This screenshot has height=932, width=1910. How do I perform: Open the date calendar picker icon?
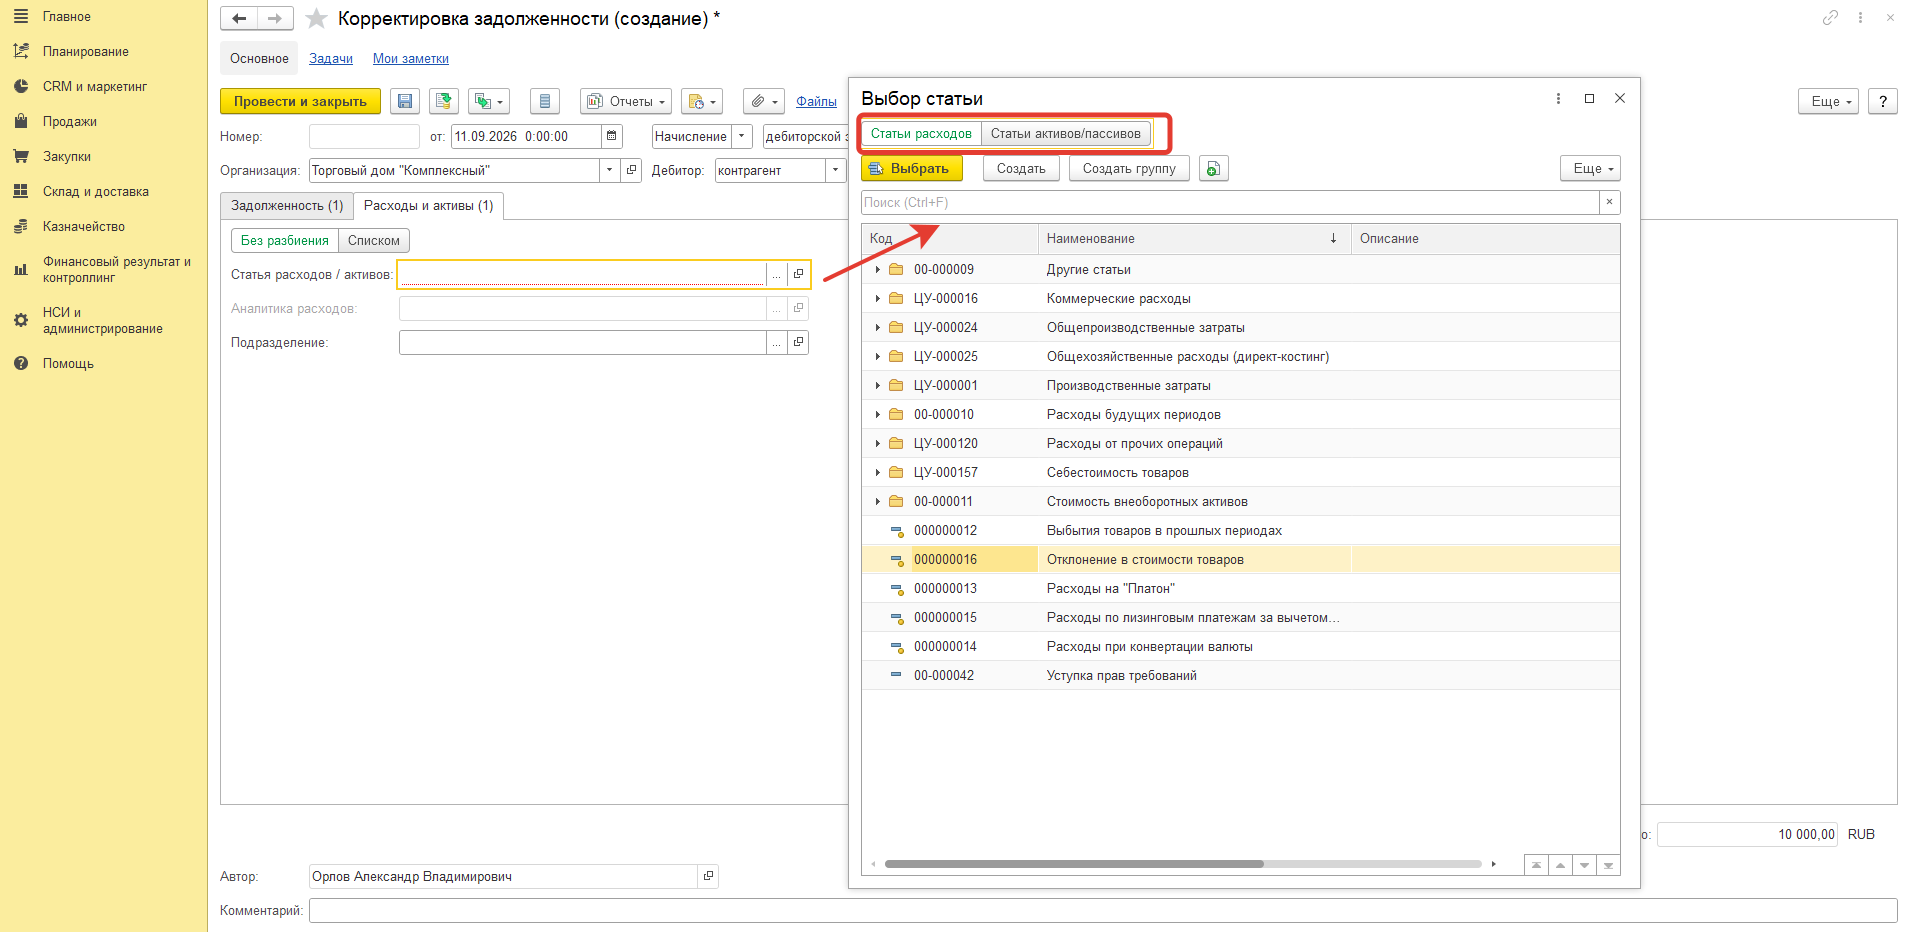click(x=612, y=136)
